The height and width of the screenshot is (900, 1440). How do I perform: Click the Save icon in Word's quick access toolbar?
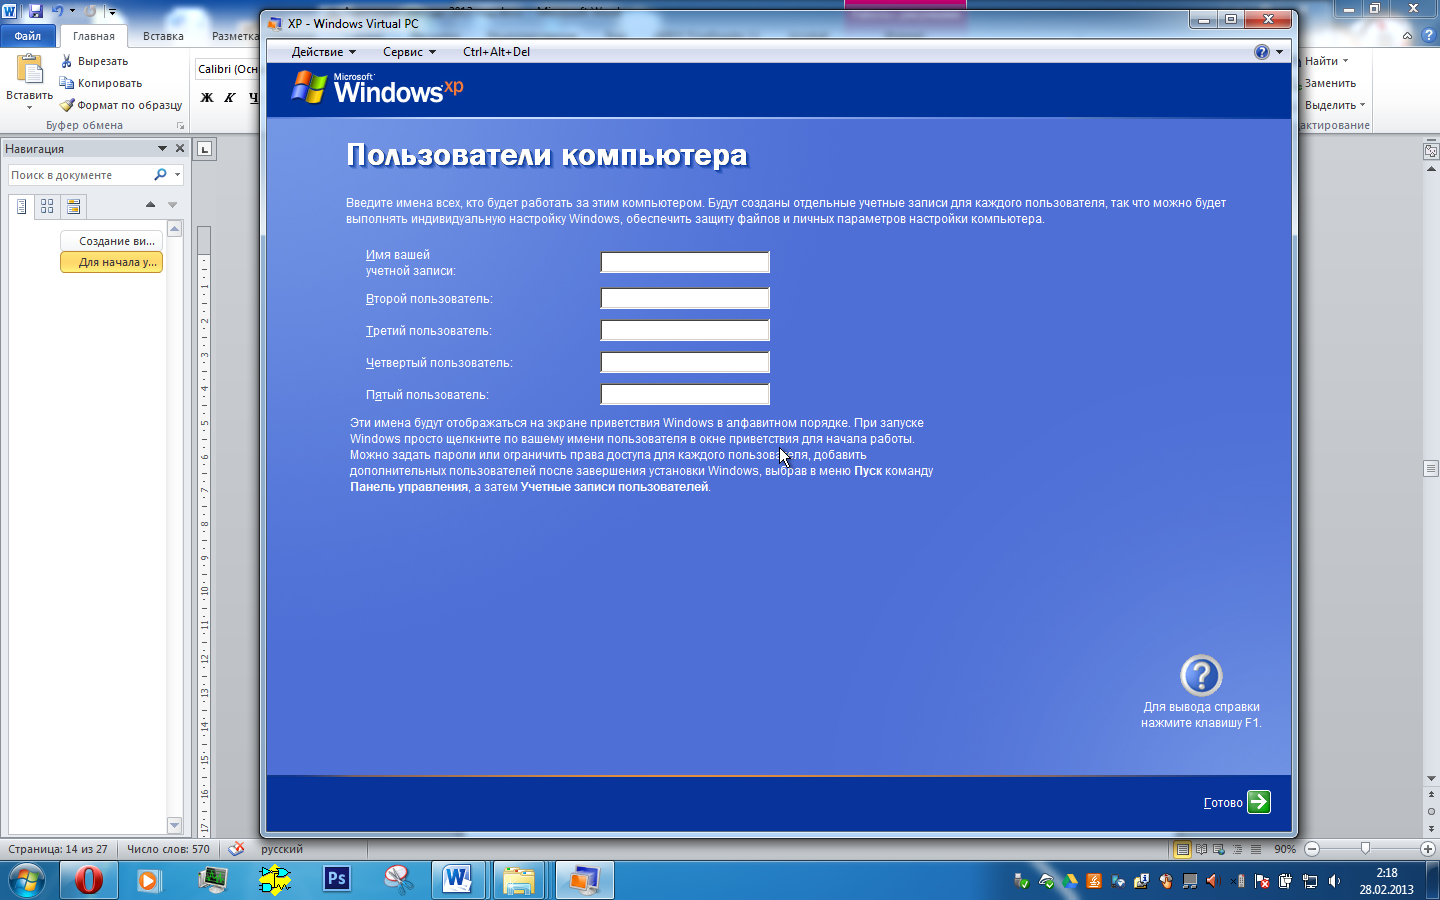[36, 11]
